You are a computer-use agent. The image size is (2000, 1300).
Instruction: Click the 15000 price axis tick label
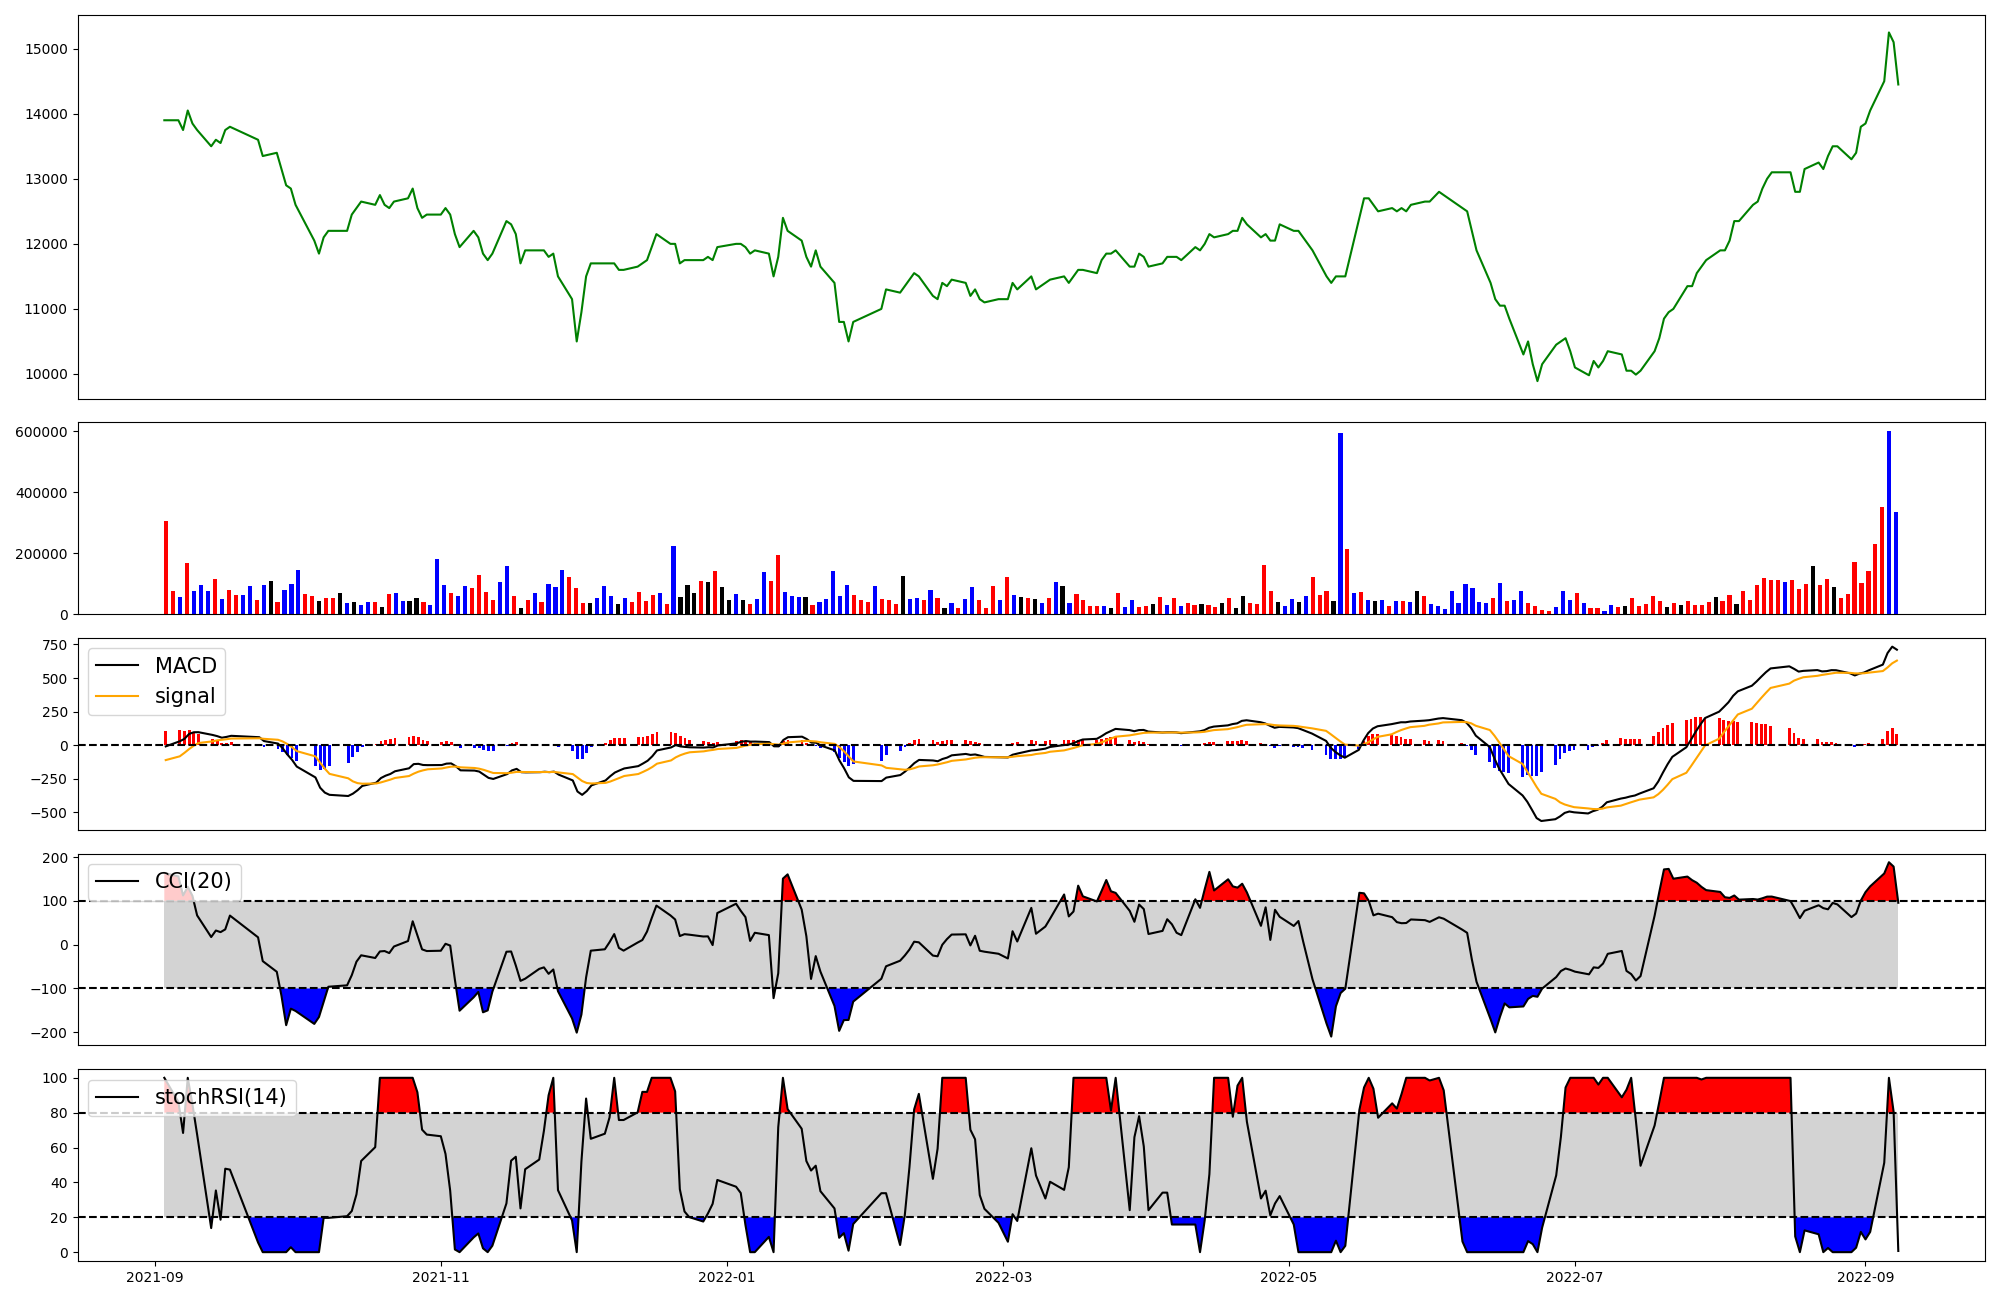click(x=46, y=50)
